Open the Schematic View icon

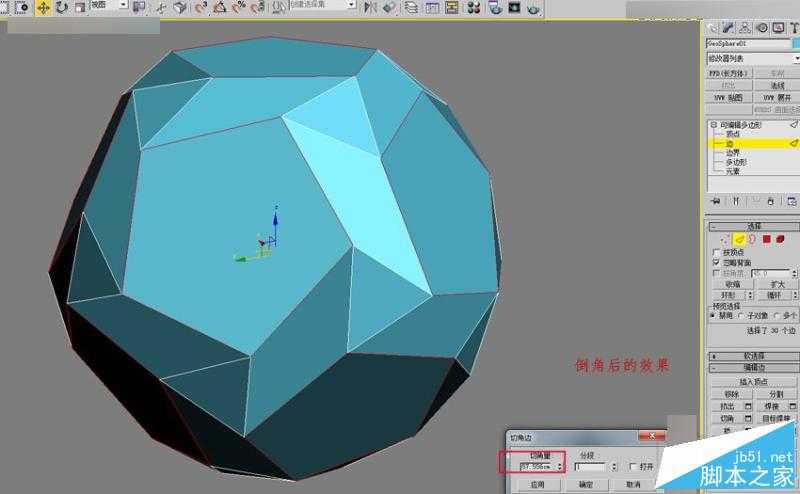452,7
